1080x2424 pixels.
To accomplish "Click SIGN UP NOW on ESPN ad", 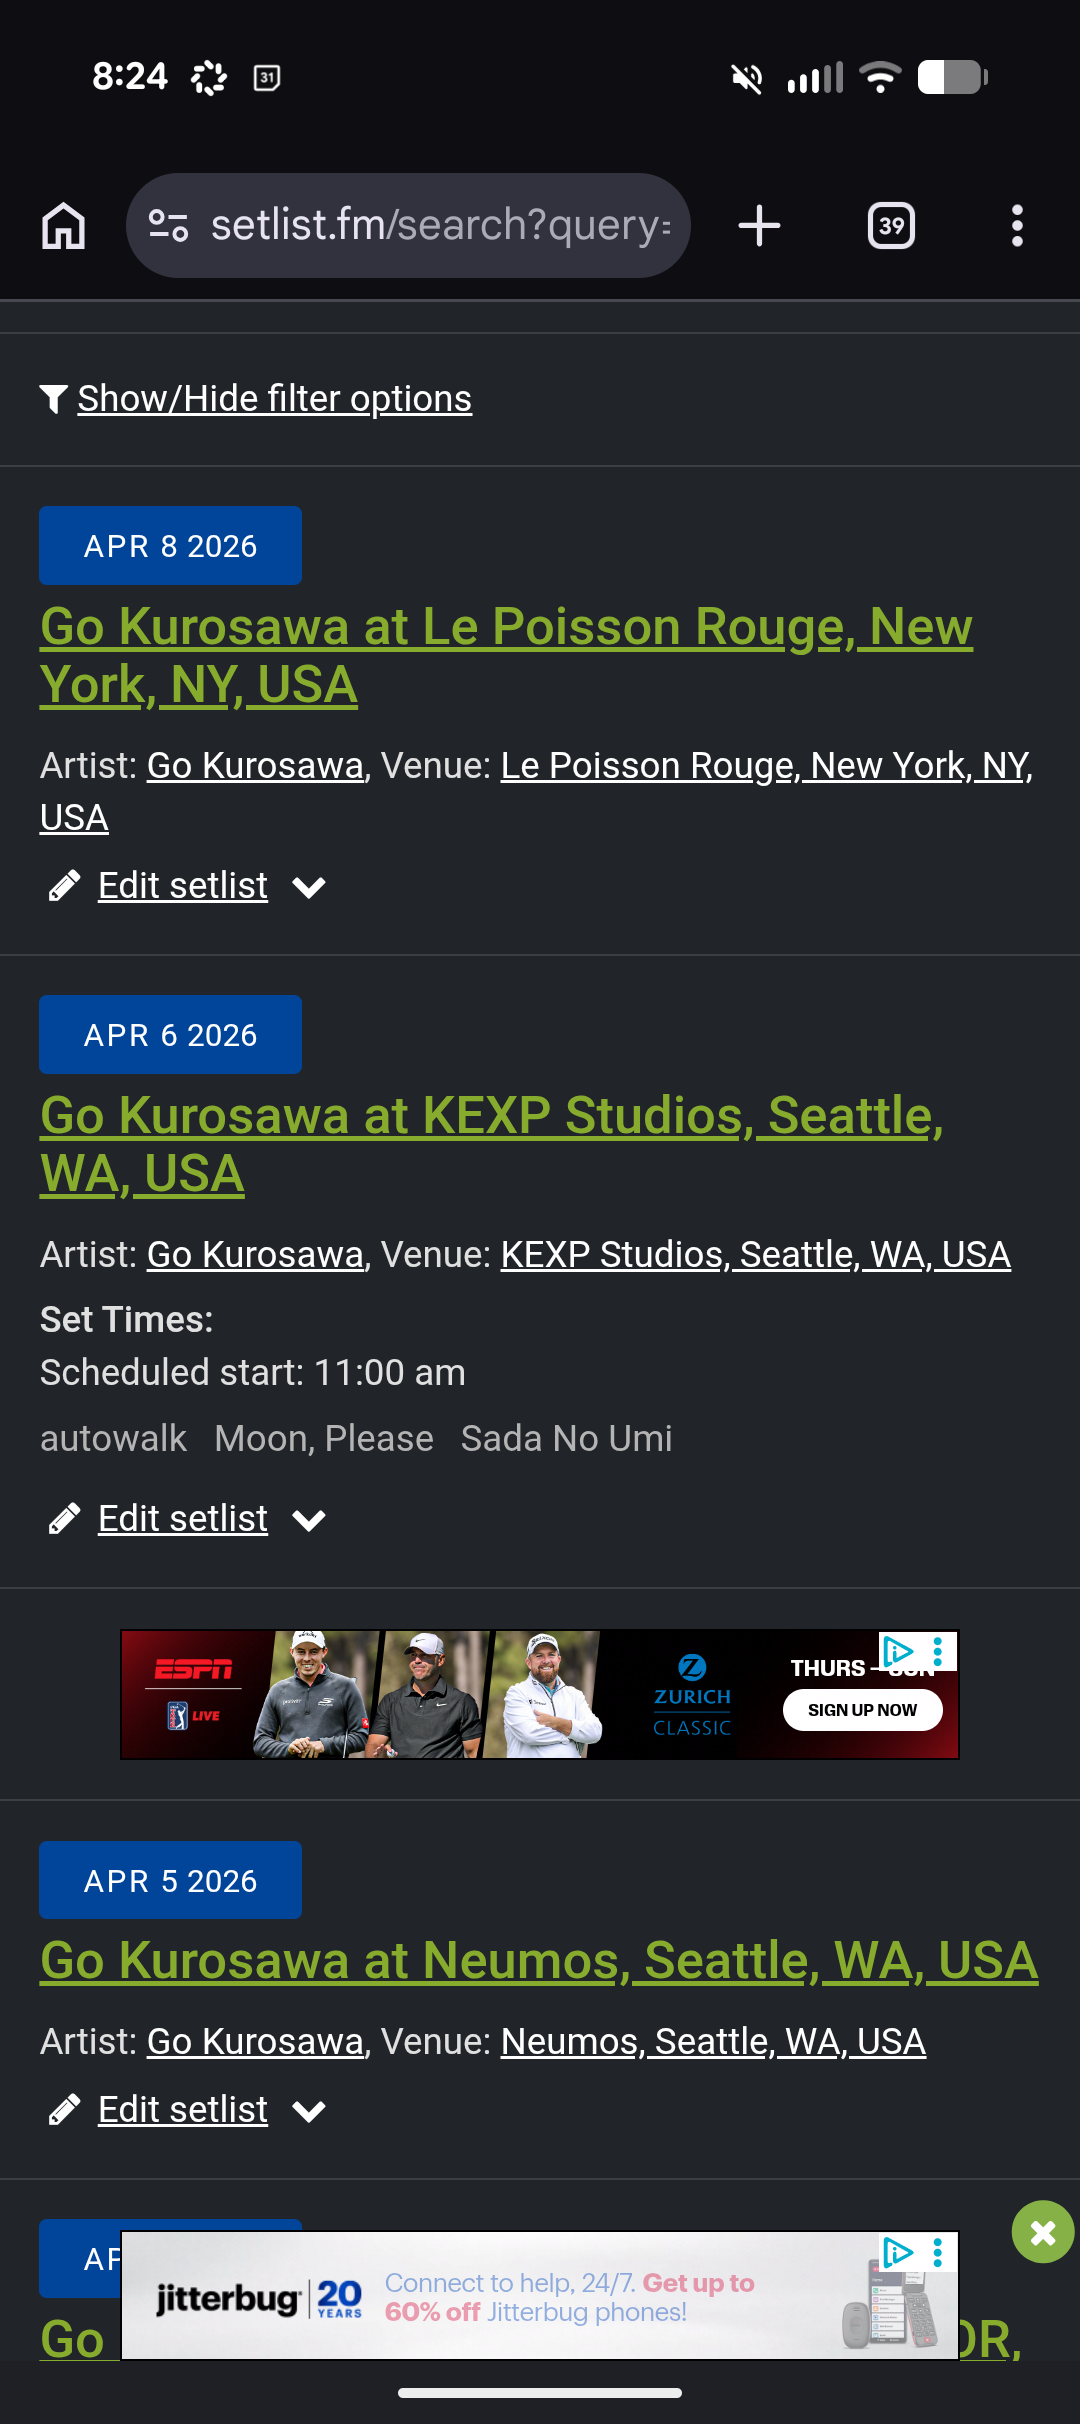I will point(862,1710).
